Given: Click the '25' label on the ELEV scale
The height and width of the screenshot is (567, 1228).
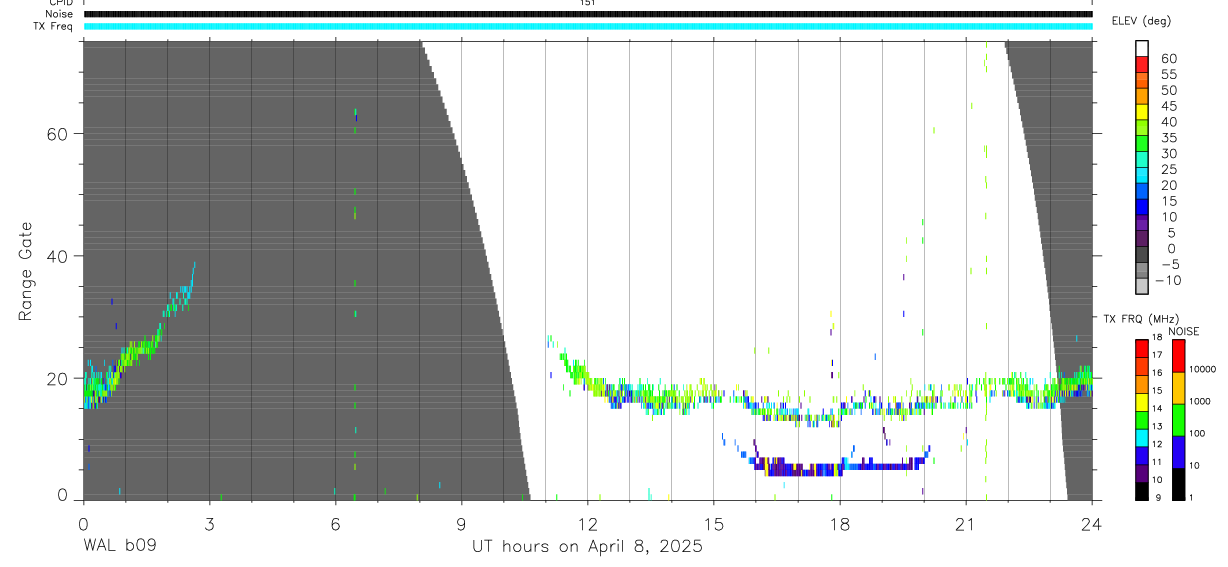Looking at the screenshot, I should point(1168,170).
